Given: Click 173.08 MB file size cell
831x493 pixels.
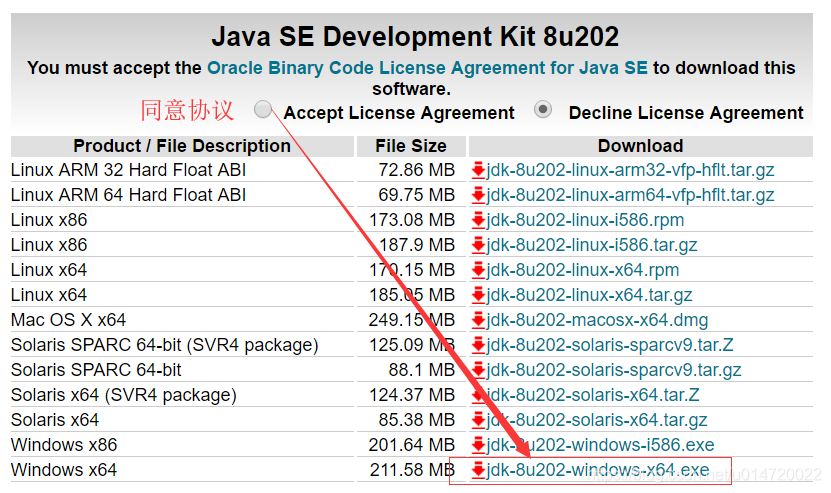Looking at the screenshot, I should point(412,220).
